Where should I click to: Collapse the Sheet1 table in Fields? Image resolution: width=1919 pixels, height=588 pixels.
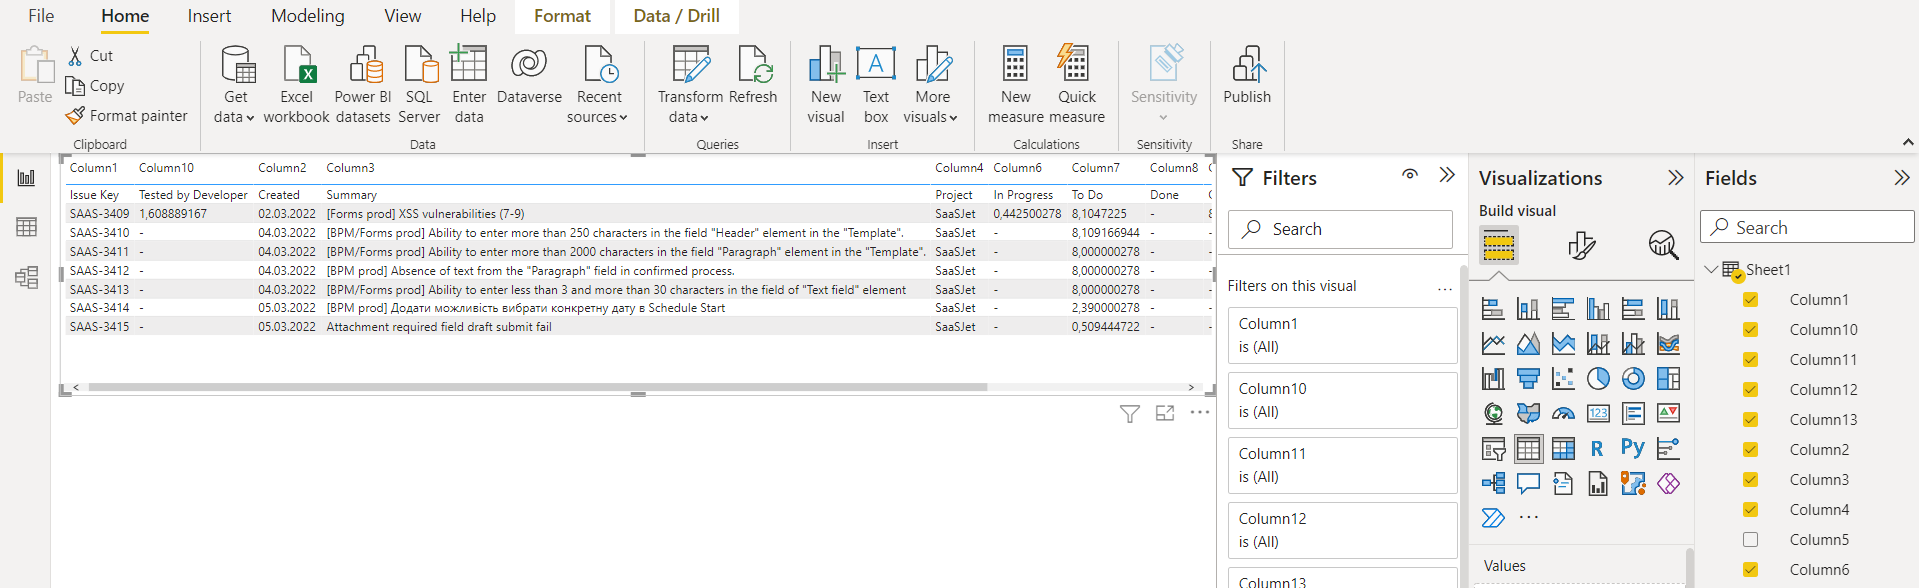pos(1711,270)
